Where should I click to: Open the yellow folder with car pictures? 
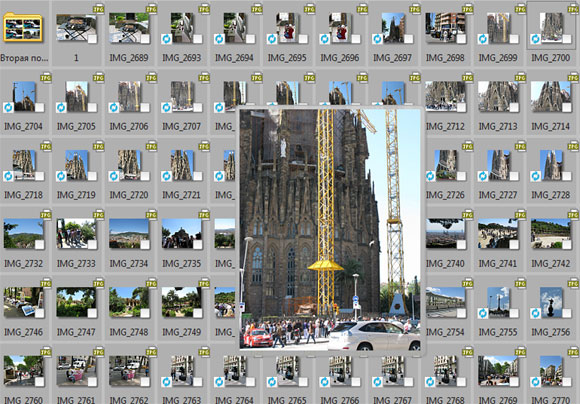[23, 27]
